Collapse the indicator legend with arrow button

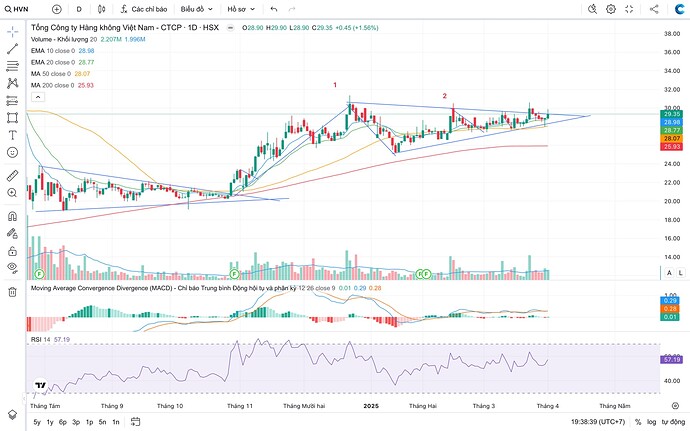[x=38, y=97]
